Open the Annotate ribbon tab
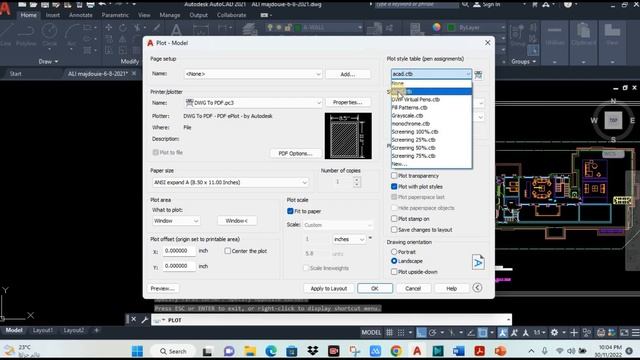 click(80, 15)
